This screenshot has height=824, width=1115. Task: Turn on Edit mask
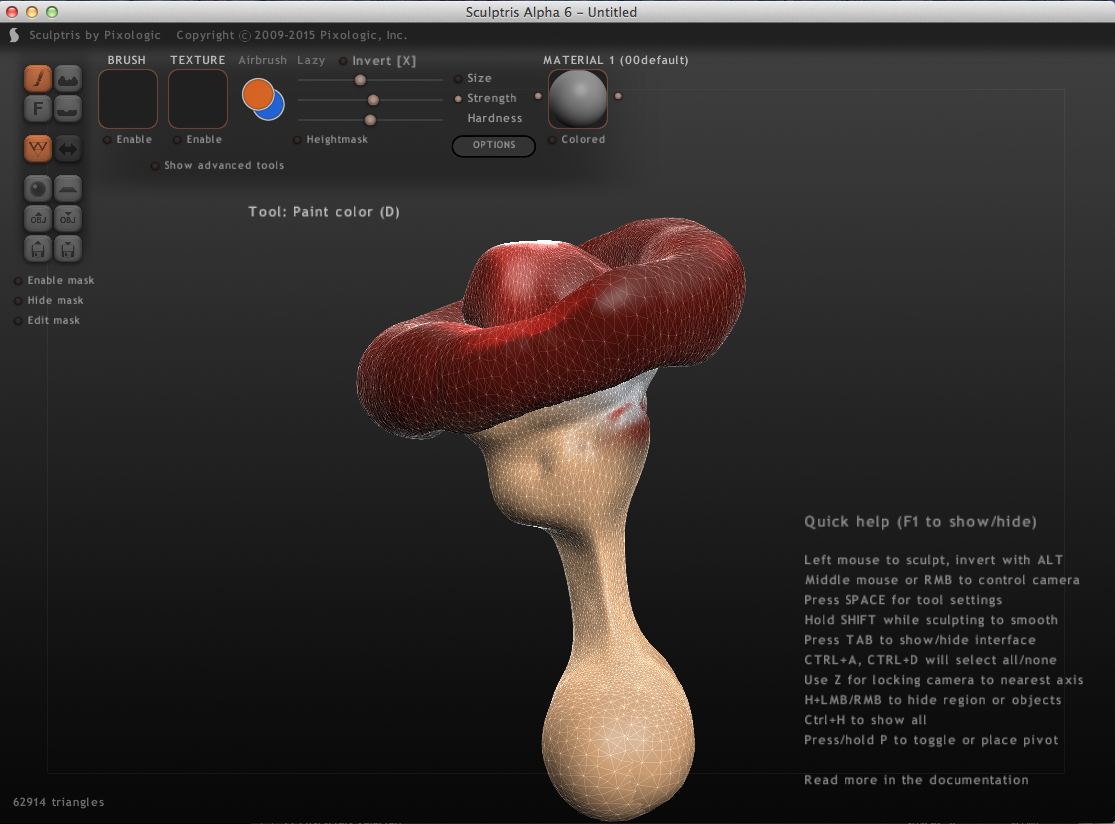pos(18,321)
